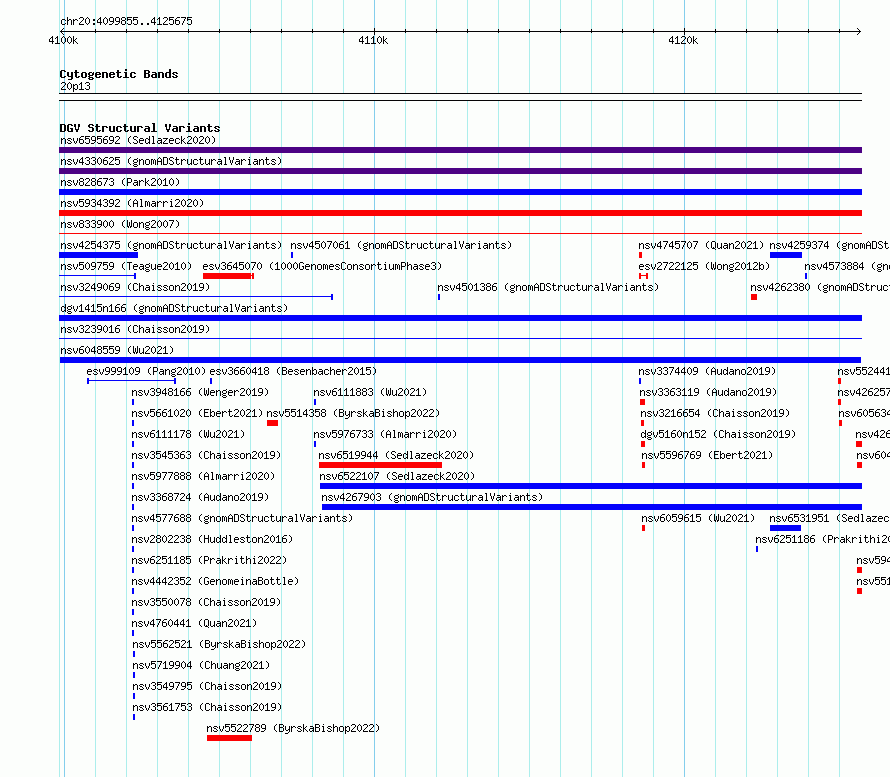Open esv3645070 (1000GenomesConsortiumPhase3) label
This screenshot has width=890, height=777.
322,266
